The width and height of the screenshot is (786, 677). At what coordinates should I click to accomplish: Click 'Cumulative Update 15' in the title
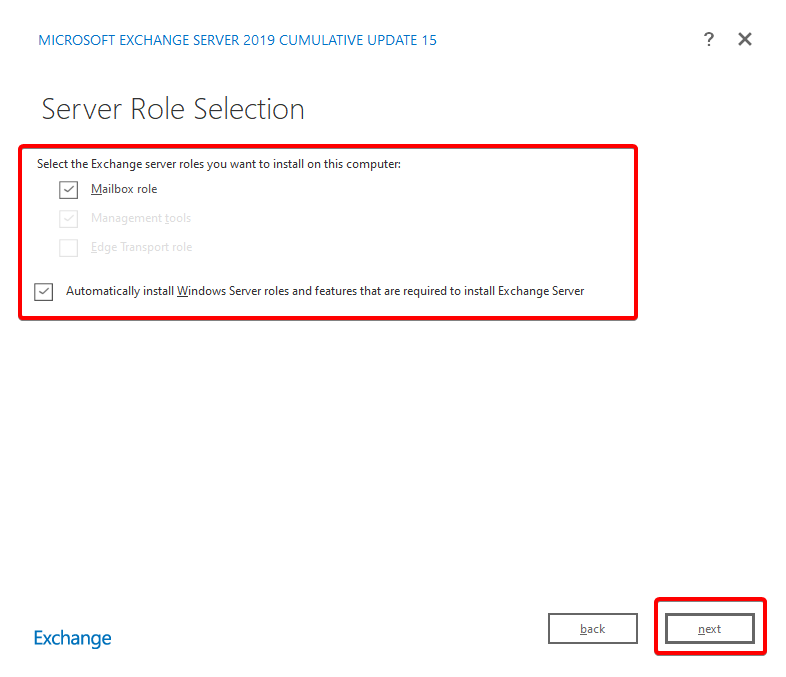(358, 40)
